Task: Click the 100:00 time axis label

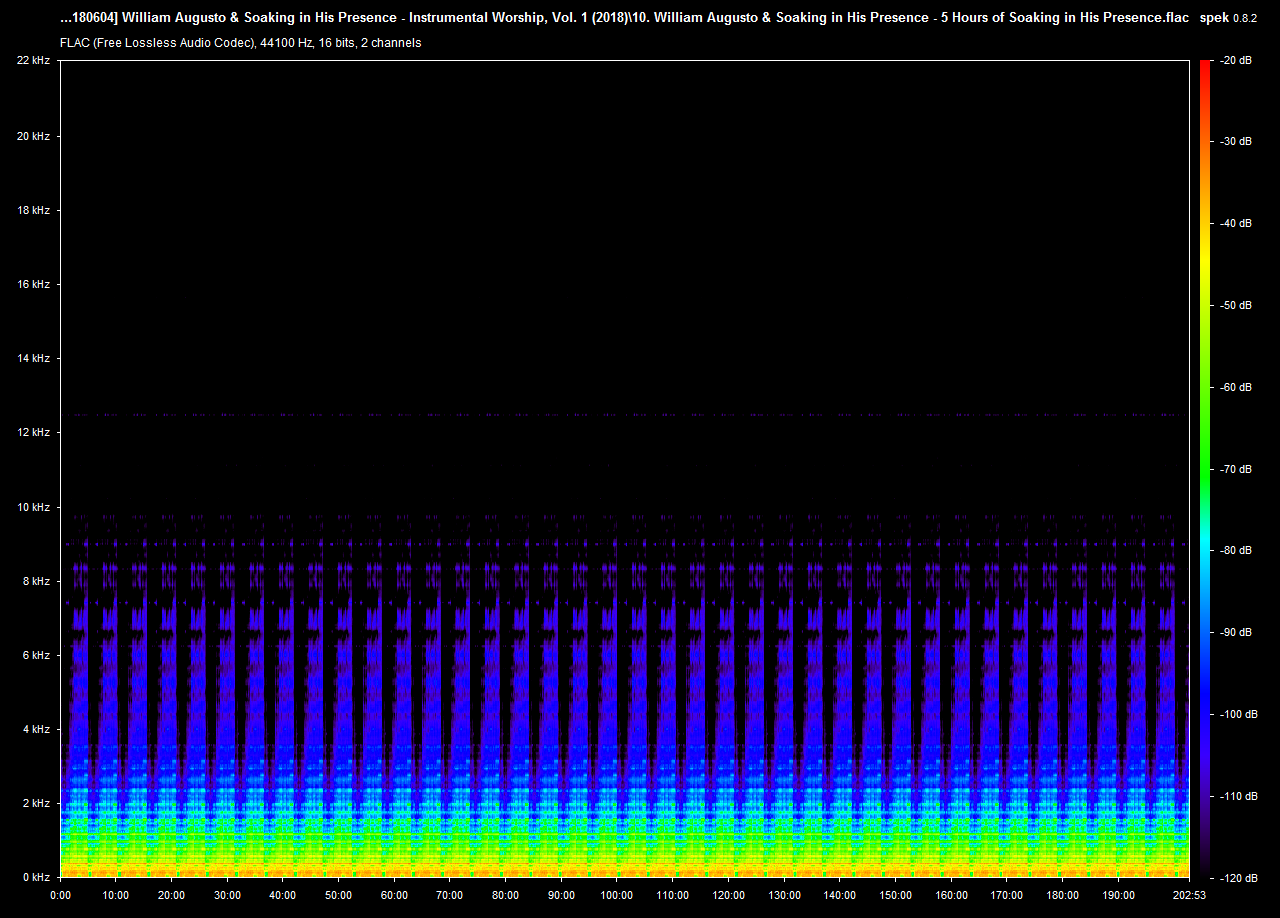Action: tap(617, 895)
